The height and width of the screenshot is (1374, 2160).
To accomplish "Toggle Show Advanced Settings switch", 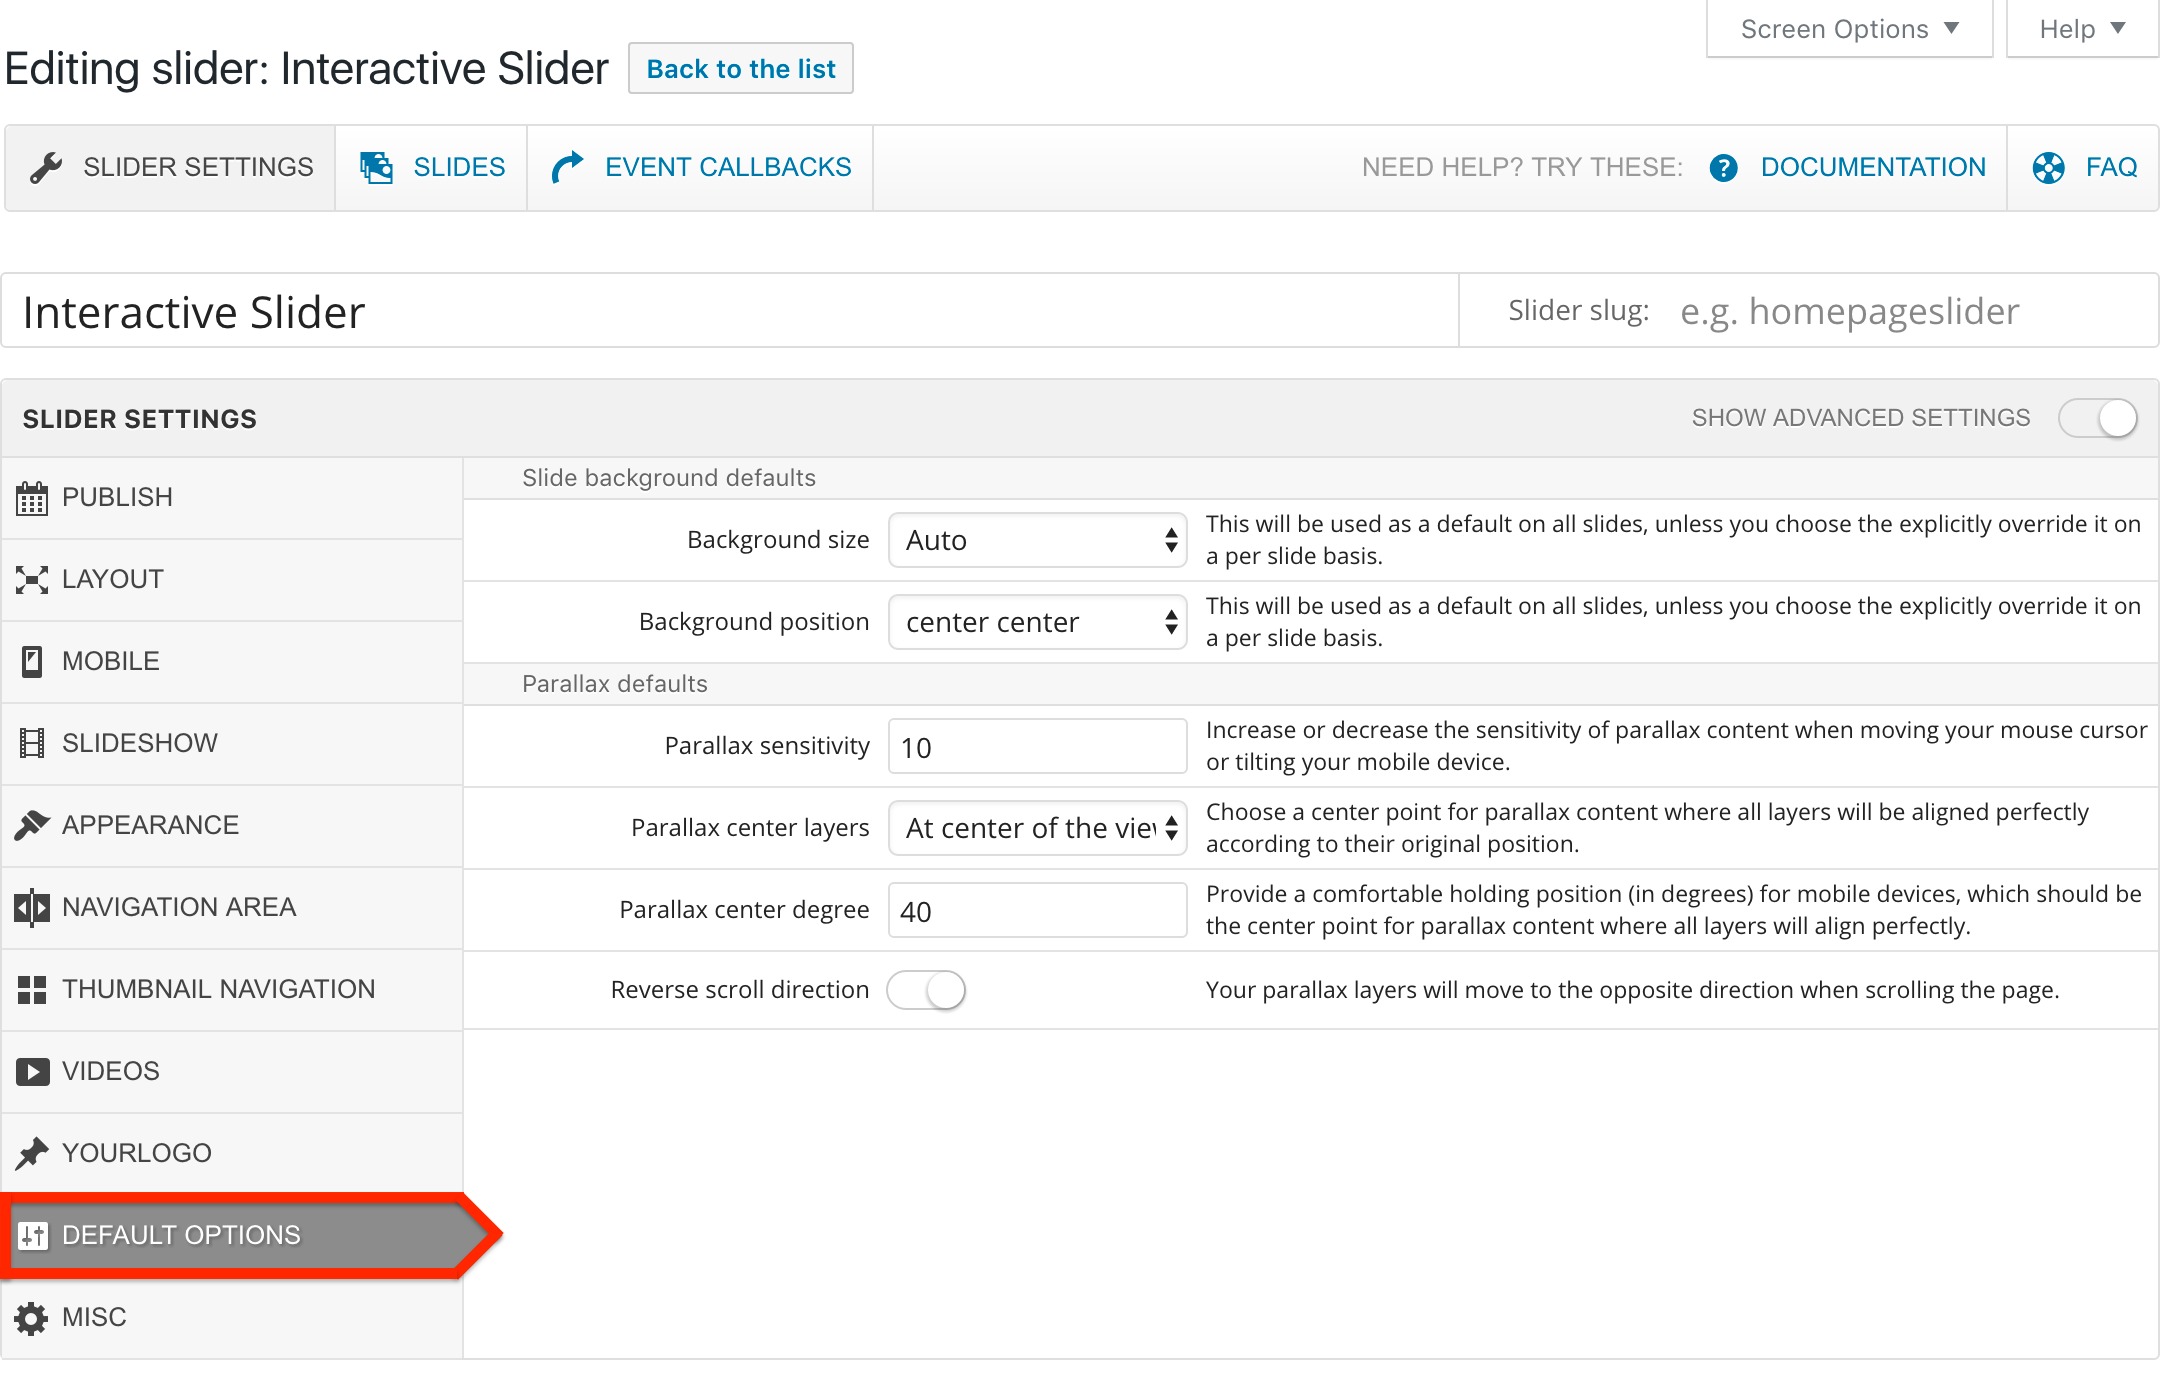I will click(2098, 418).
